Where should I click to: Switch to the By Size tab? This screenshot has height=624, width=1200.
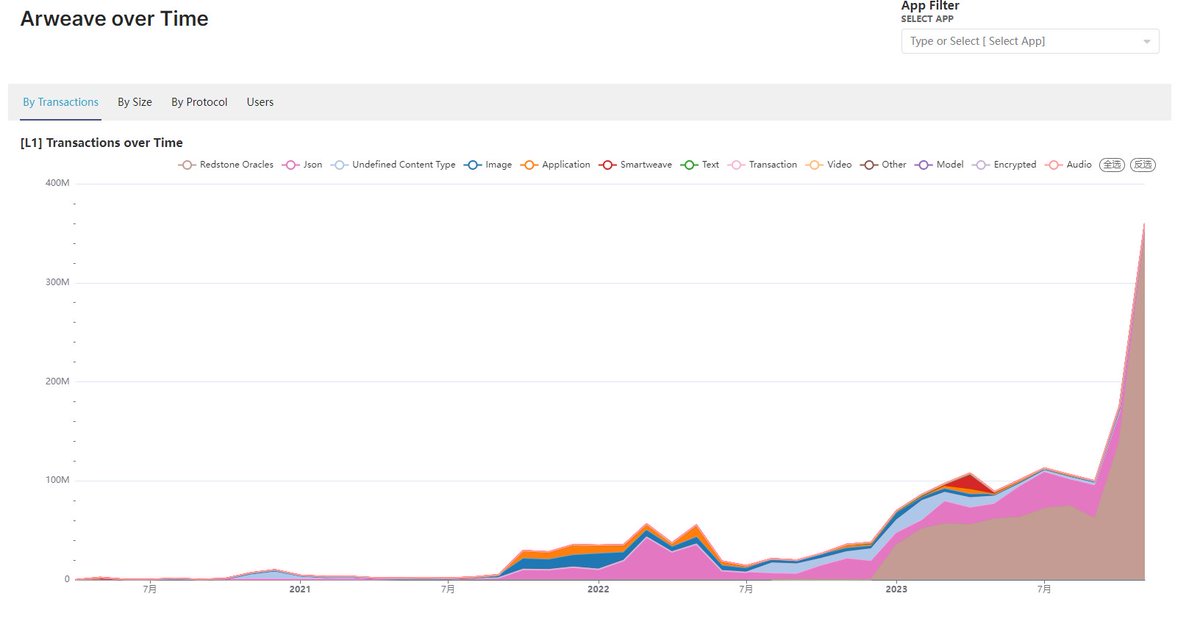coord(135,102)
